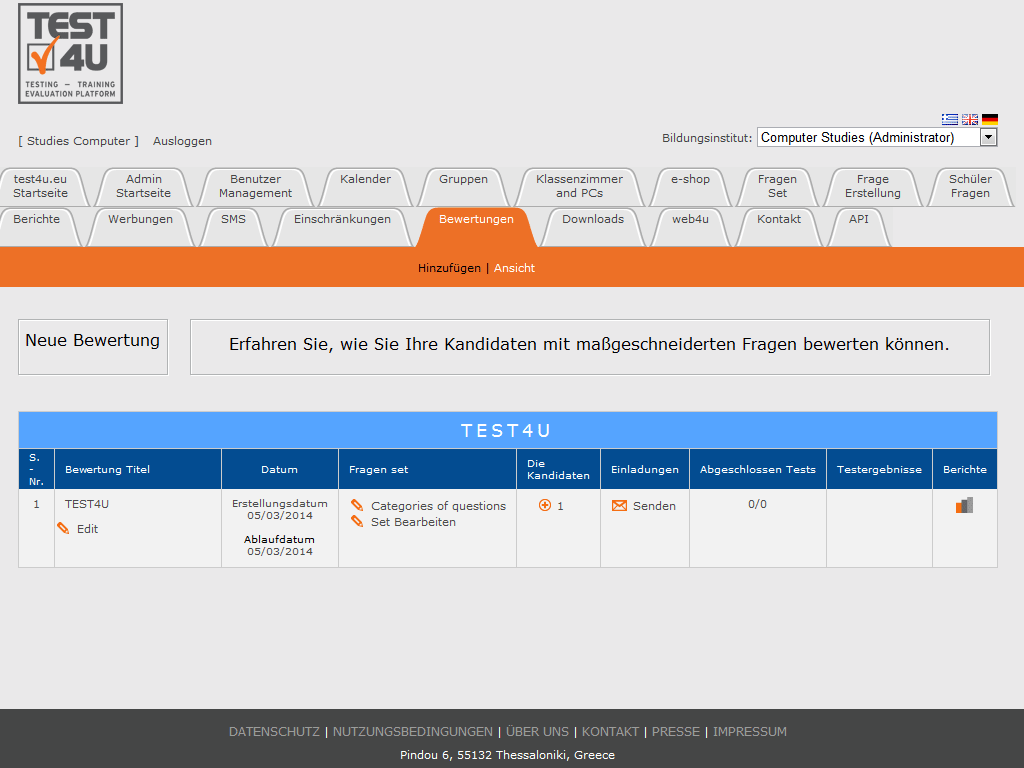The height and width of the screenshot is (768, 1024).
Task: Open the DATENSCHUTZ footer link
Action: point(274,731)
